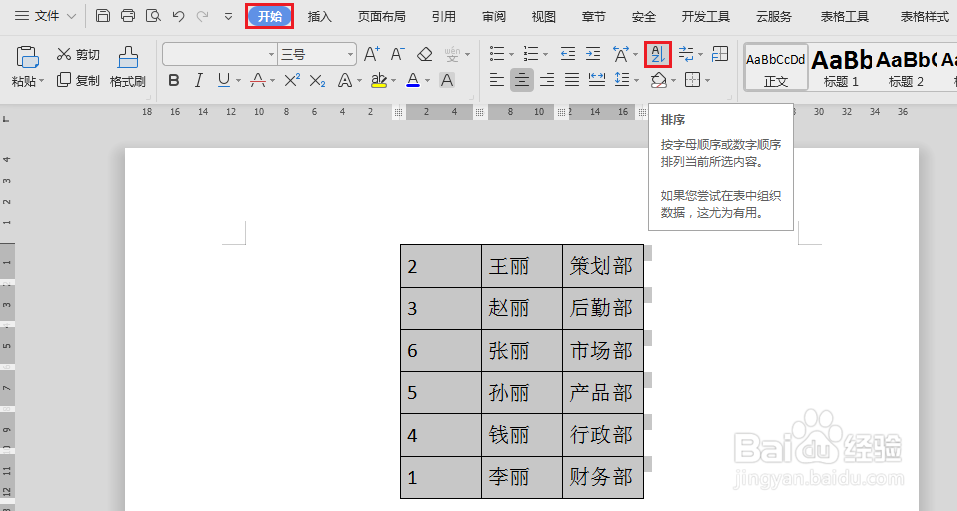Toggle Bold formatting

click(174, 80)
